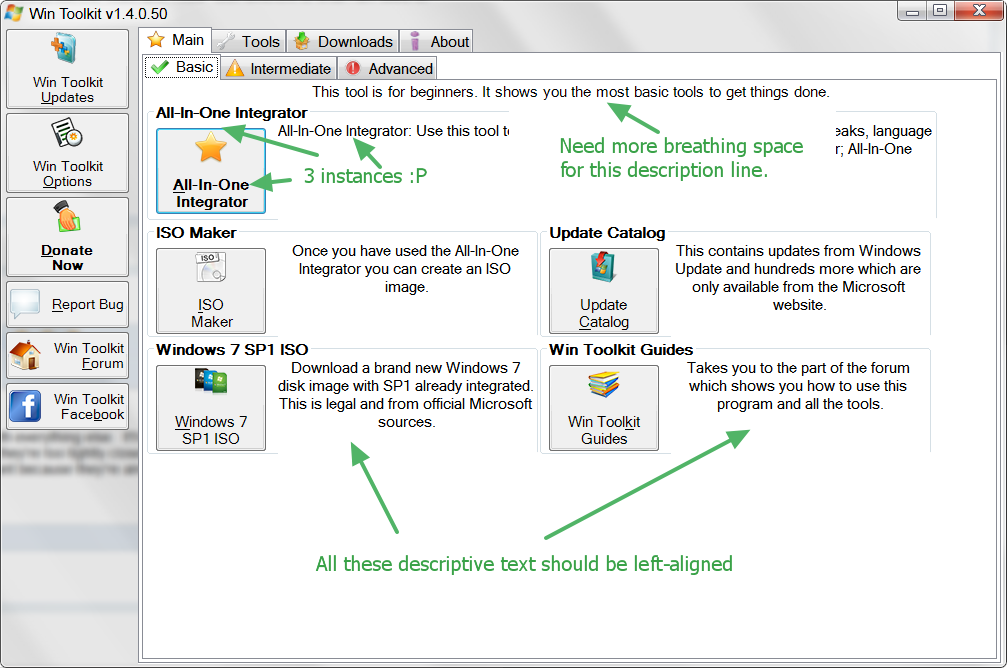Image resolution: width=1007 pixels, height=668 pixels.
Task: Launch the All-In-One Integrator tool
Action: click(211, 171)
